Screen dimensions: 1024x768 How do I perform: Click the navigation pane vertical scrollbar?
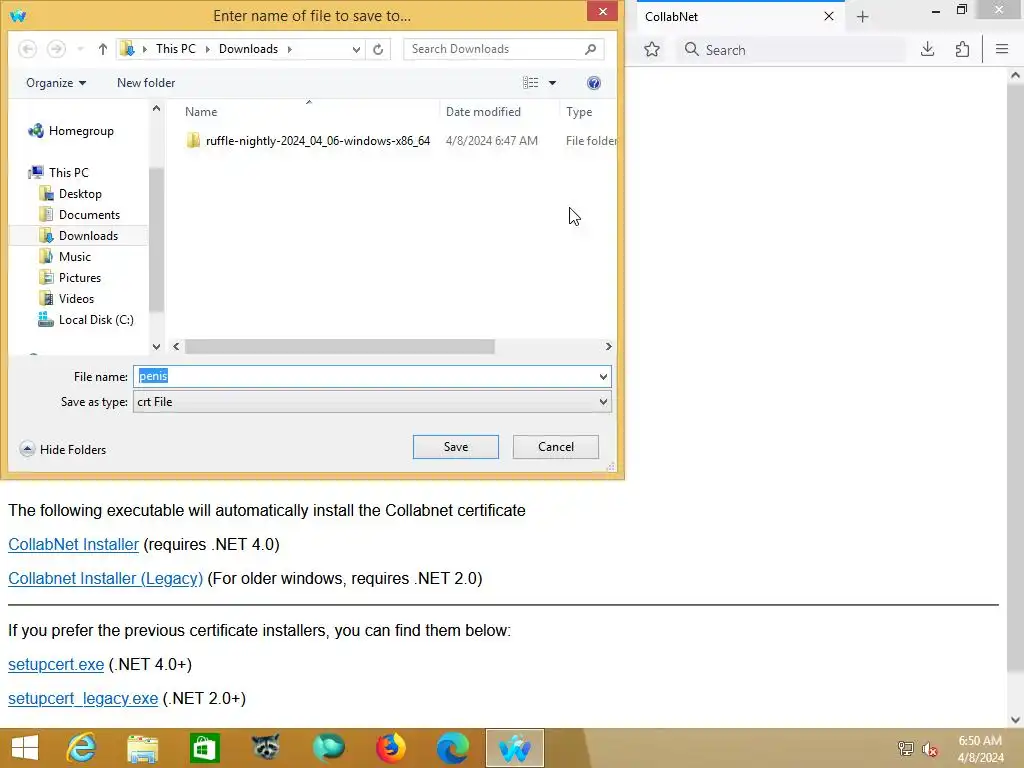click(156, 240)
